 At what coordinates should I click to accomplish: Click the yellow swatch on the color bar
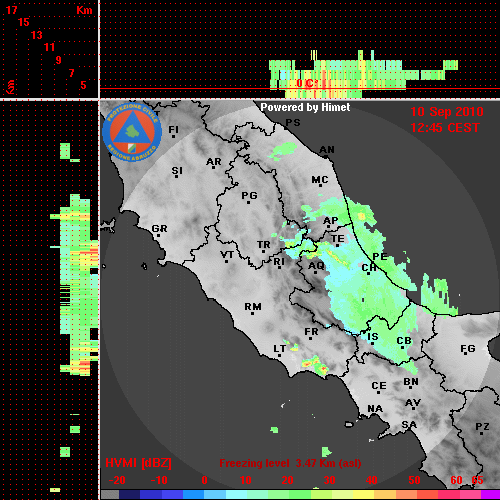[x=363, y=495]
